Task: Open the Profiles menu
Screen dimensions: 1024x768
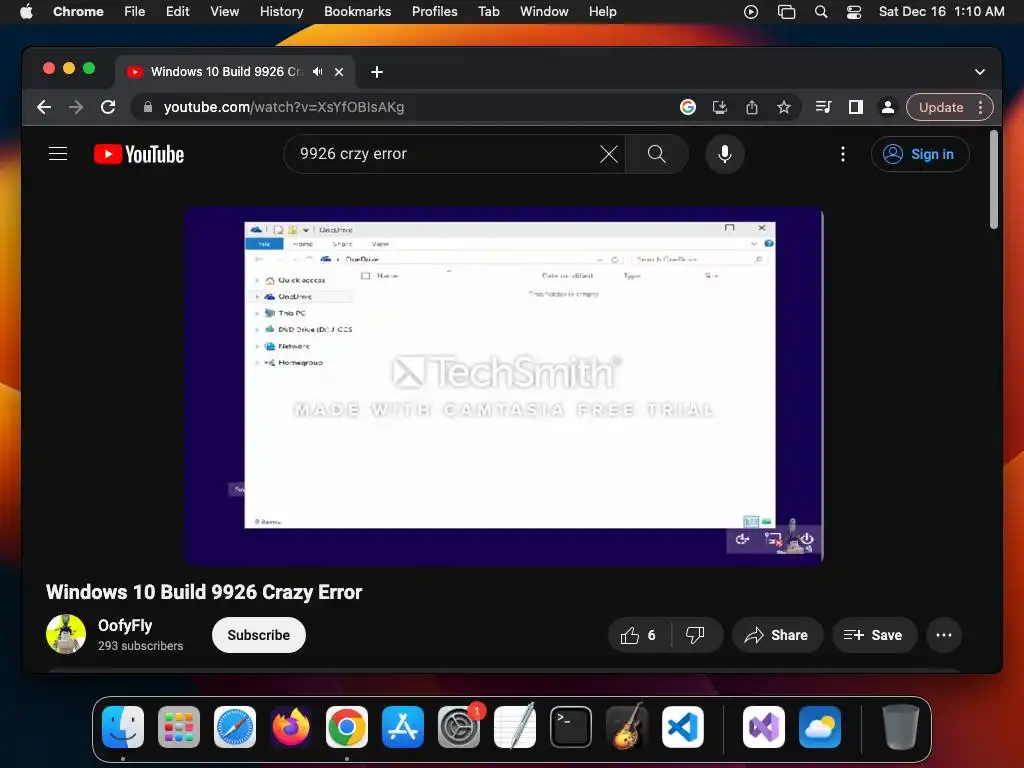Action: tap(434, 12)
